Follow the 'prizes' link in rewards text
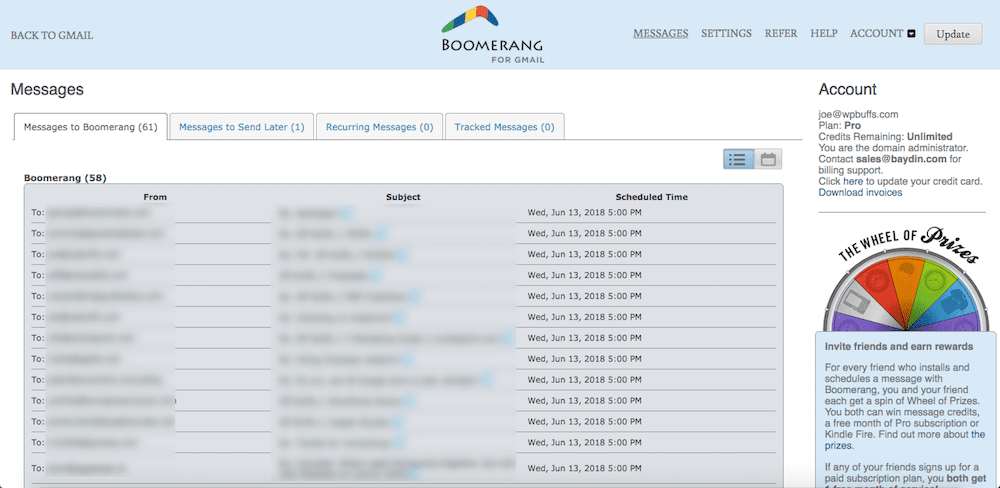Viewport: 1000px width, 488px height. click(x=839, y=446)
